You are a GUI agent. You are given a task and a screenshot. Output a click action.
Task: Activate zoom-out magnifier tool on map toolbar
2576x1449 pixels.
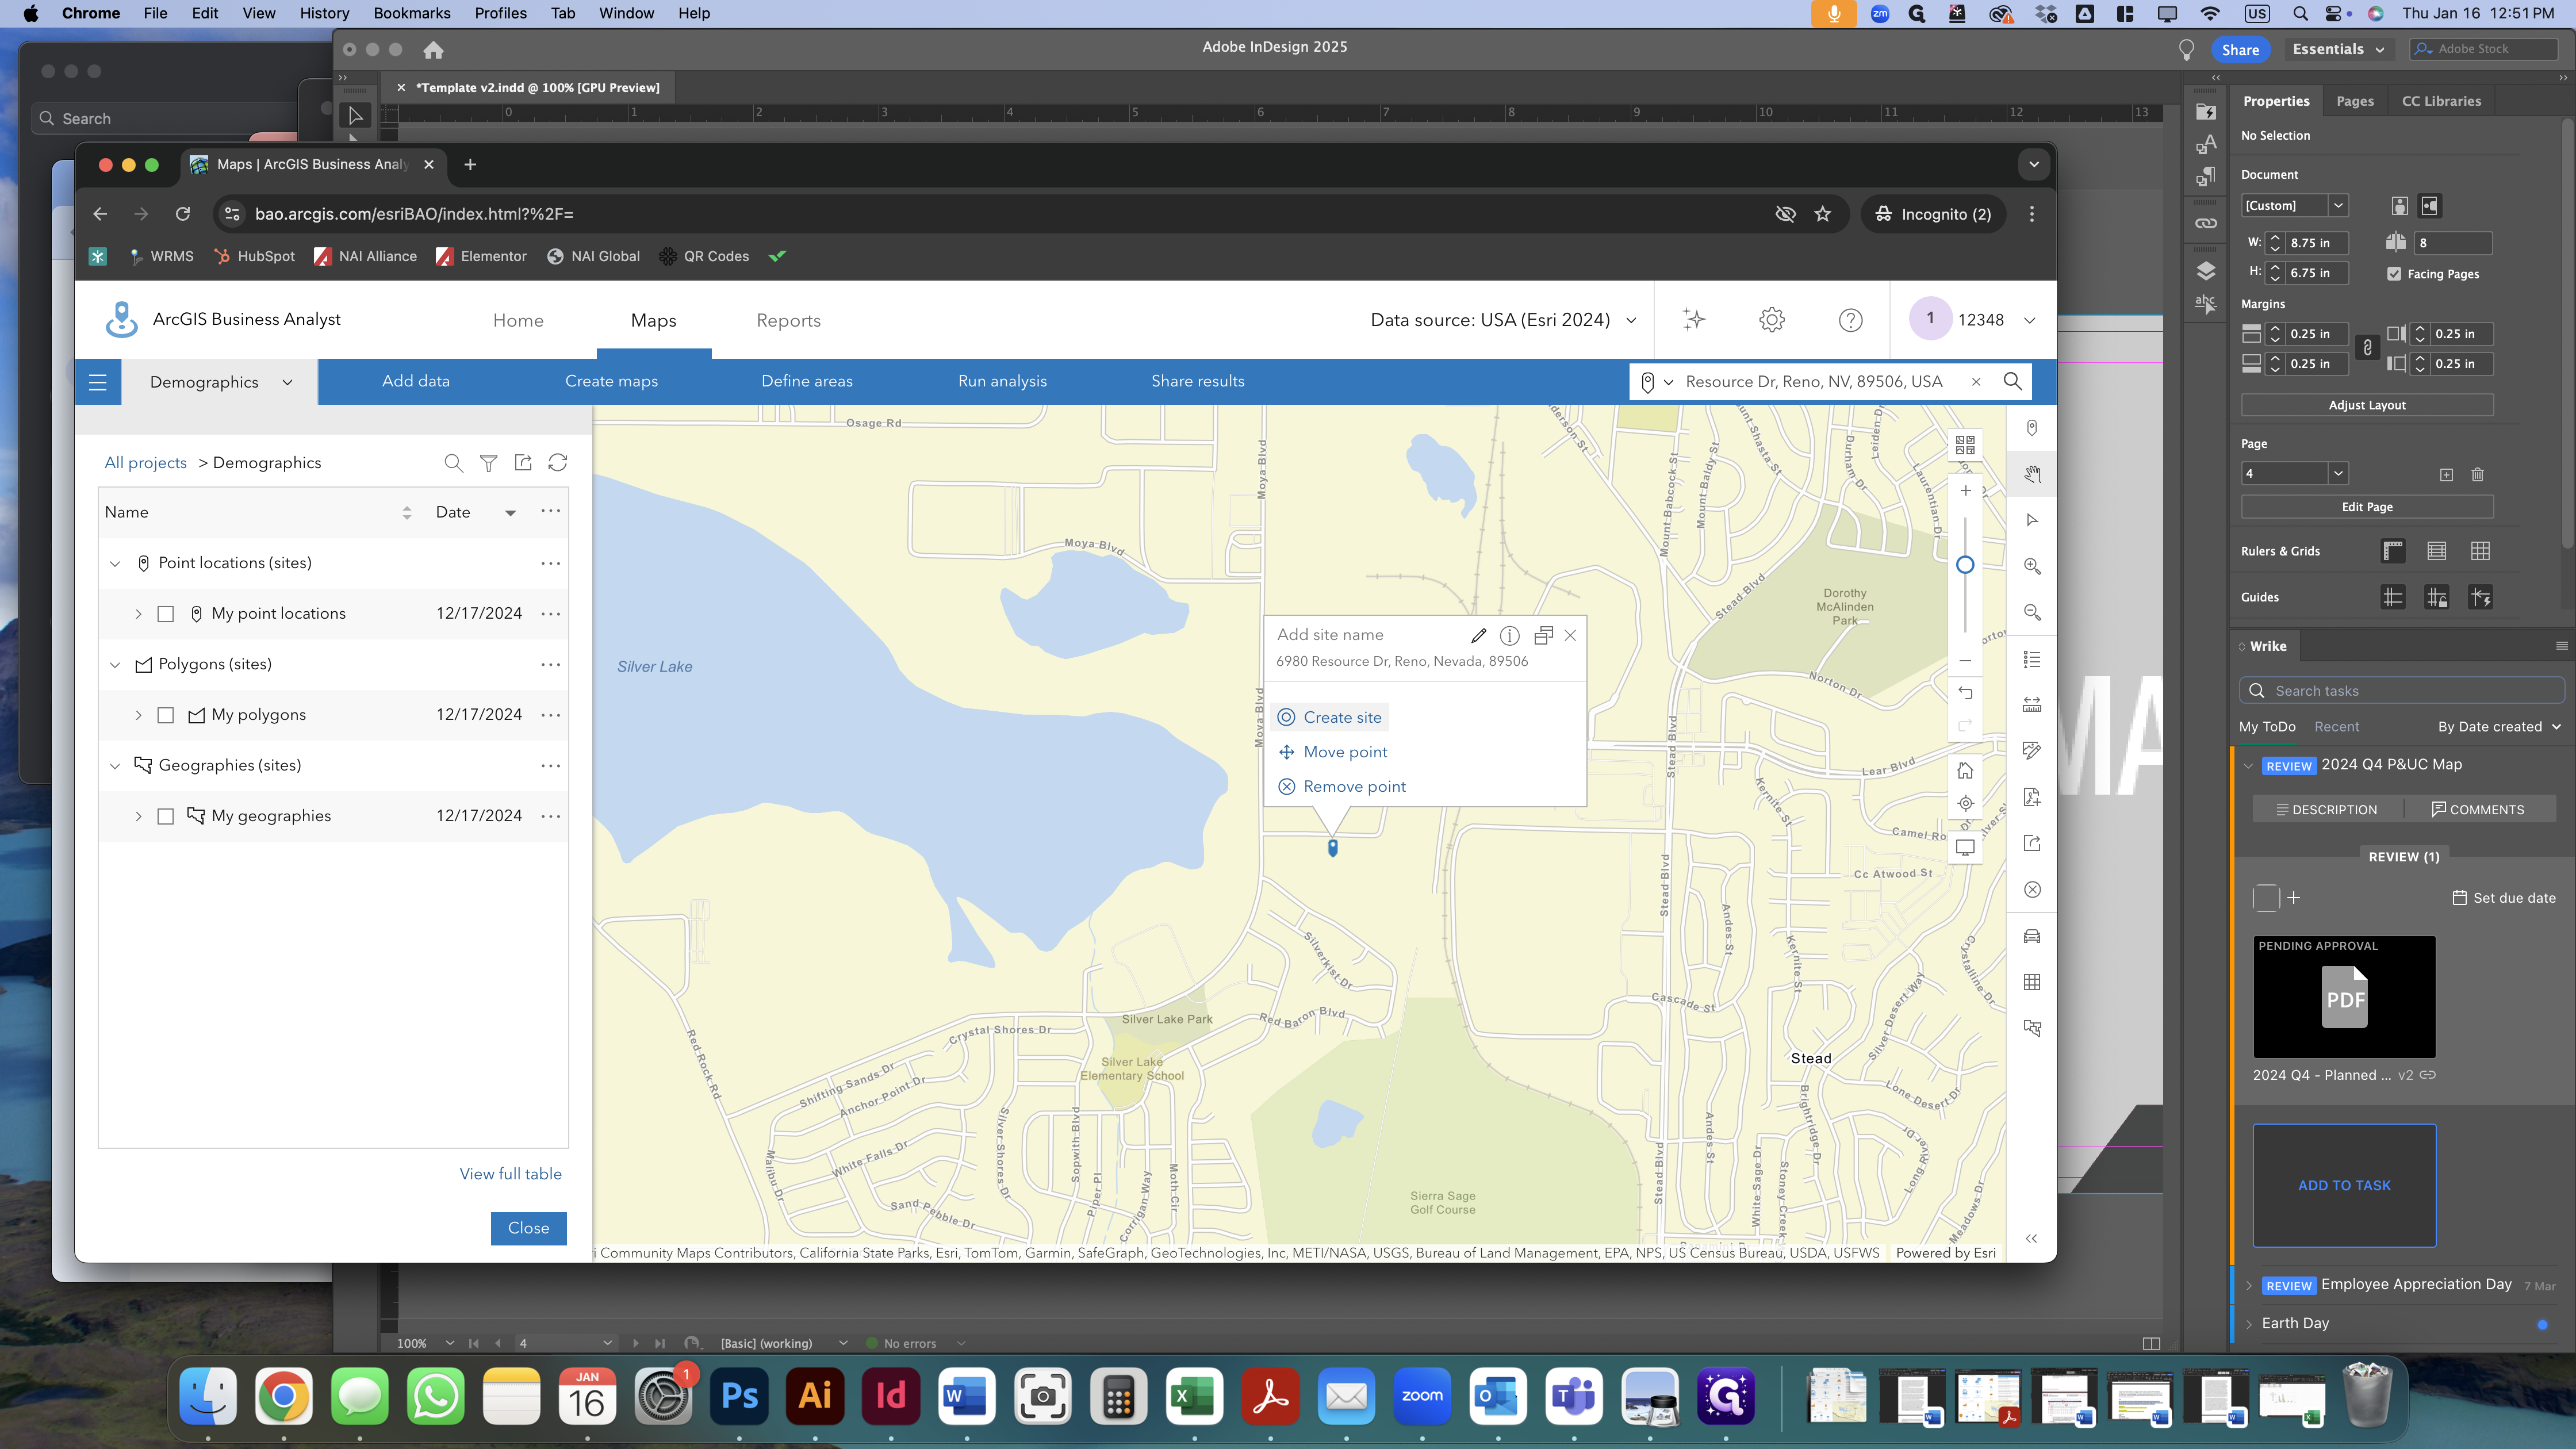tap(2032, 612)
